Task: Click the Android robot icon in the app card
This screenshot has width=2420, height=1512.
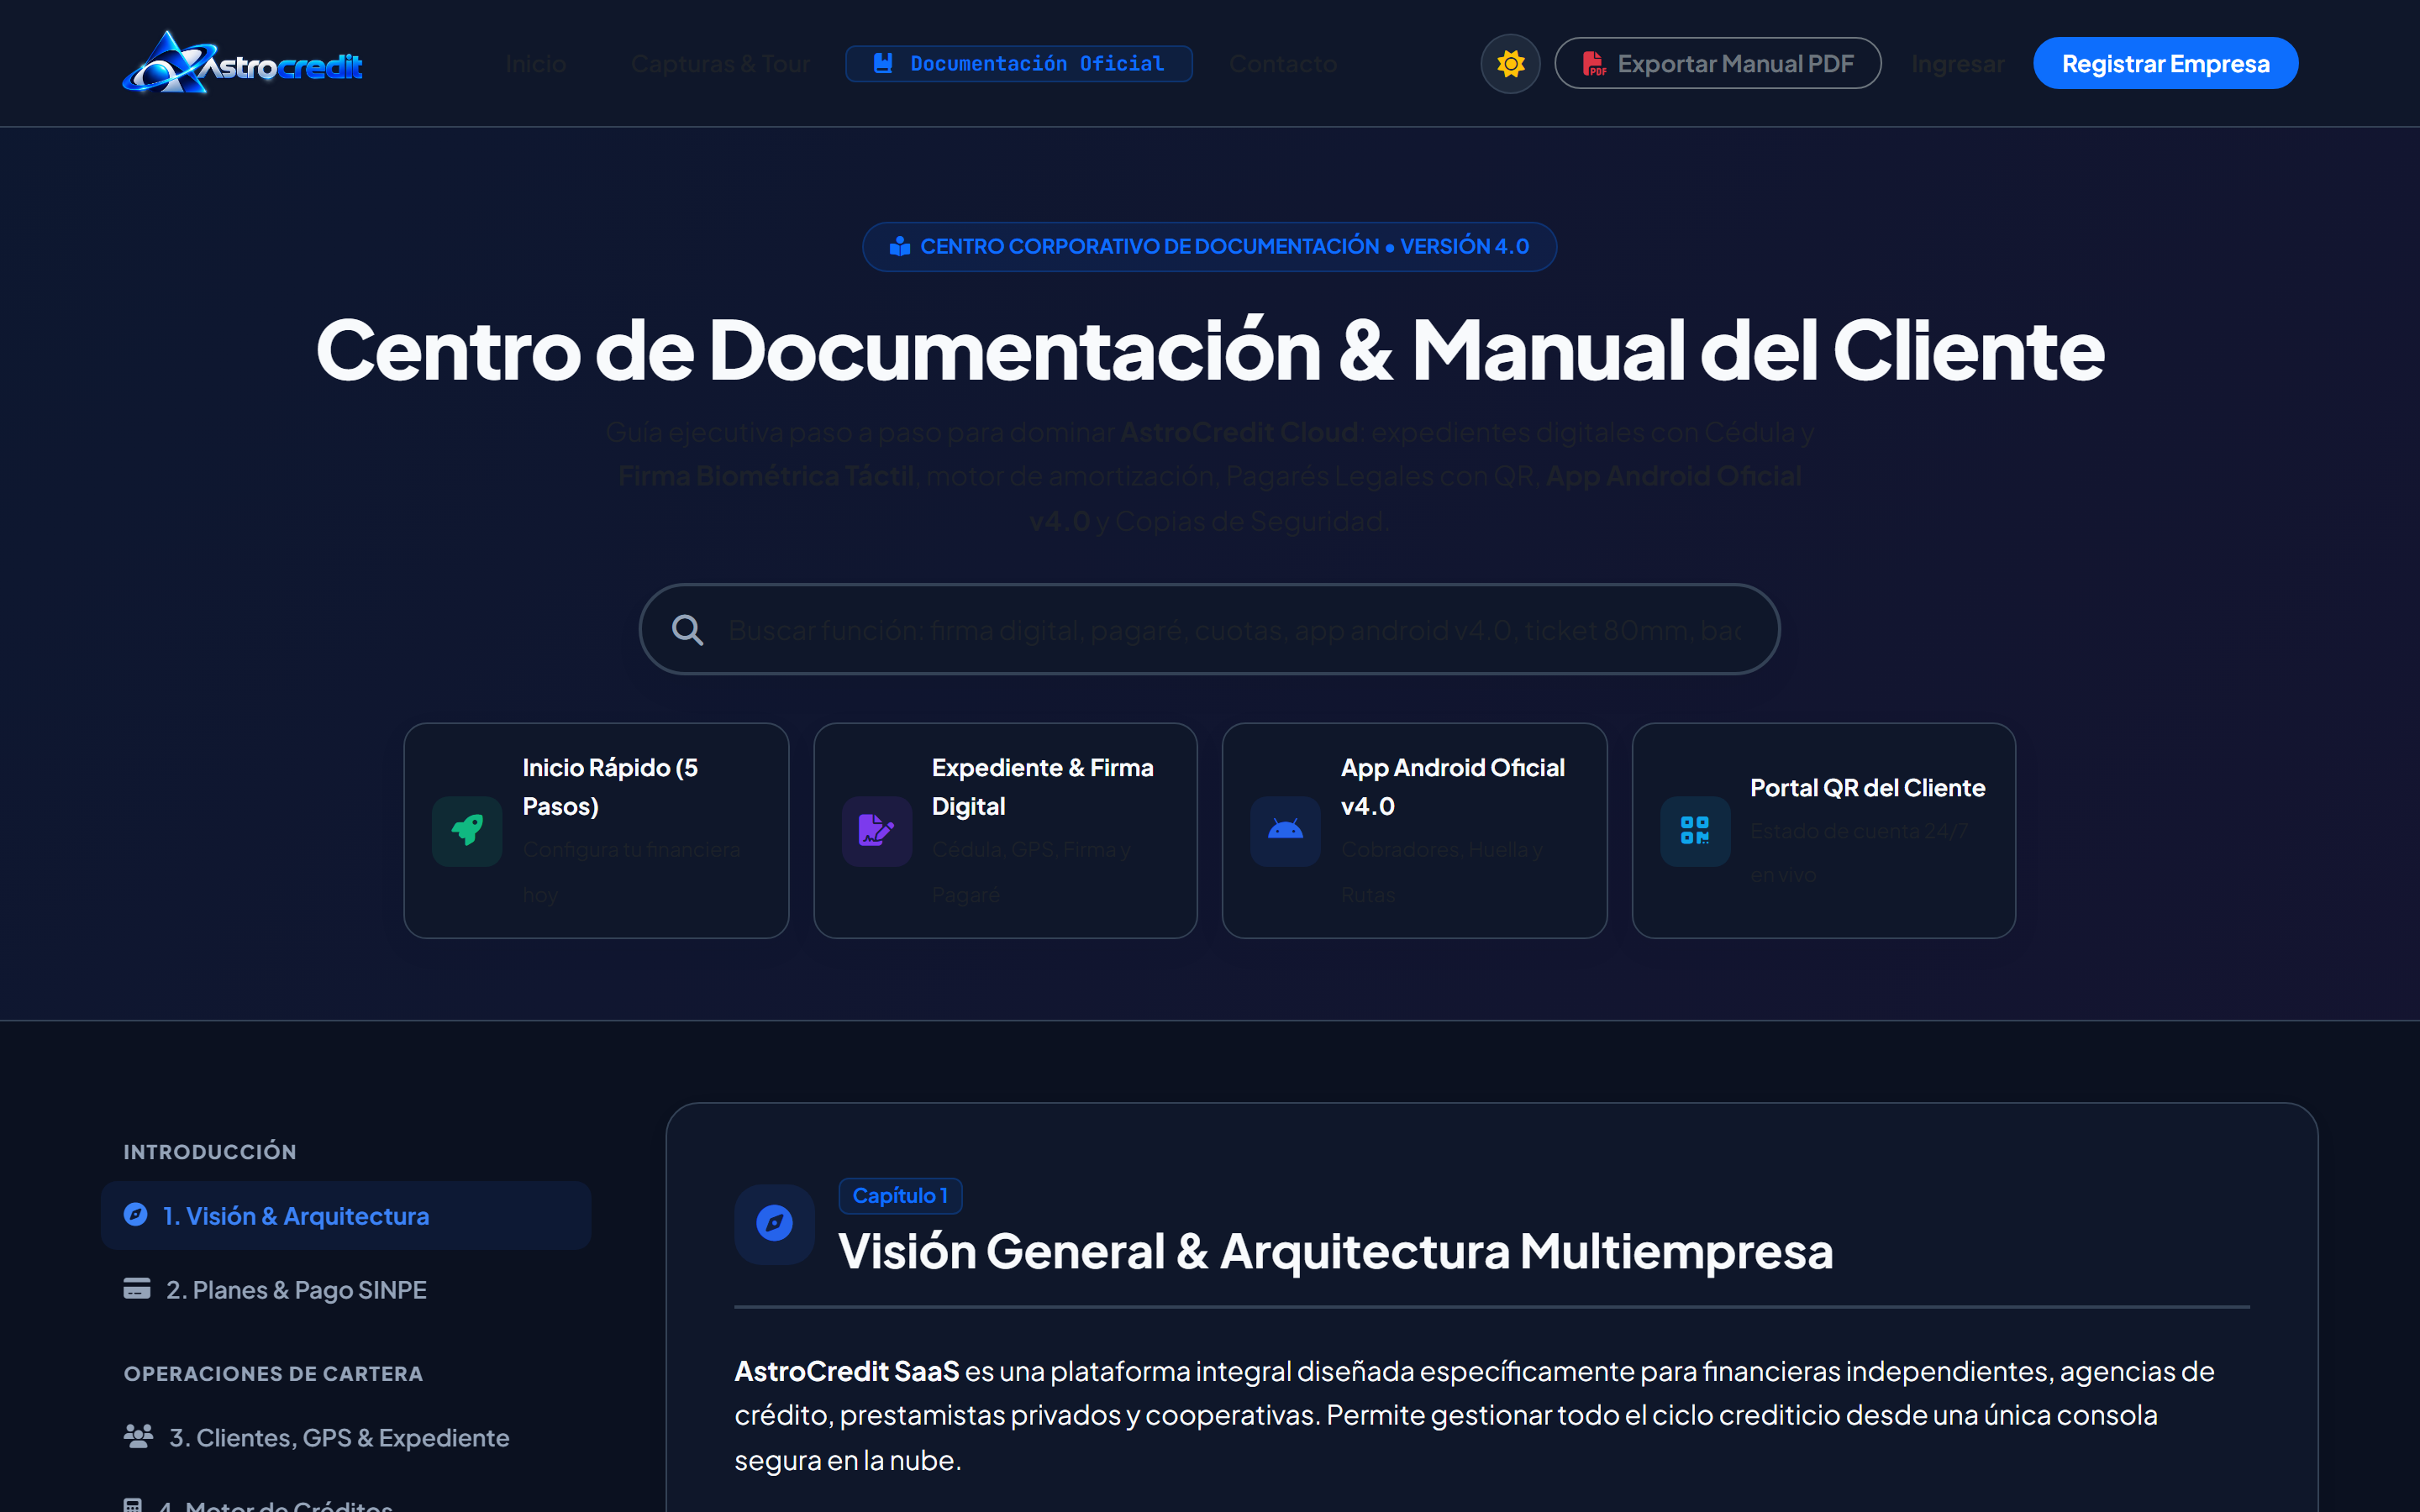Action: [x=1285, y=830]
